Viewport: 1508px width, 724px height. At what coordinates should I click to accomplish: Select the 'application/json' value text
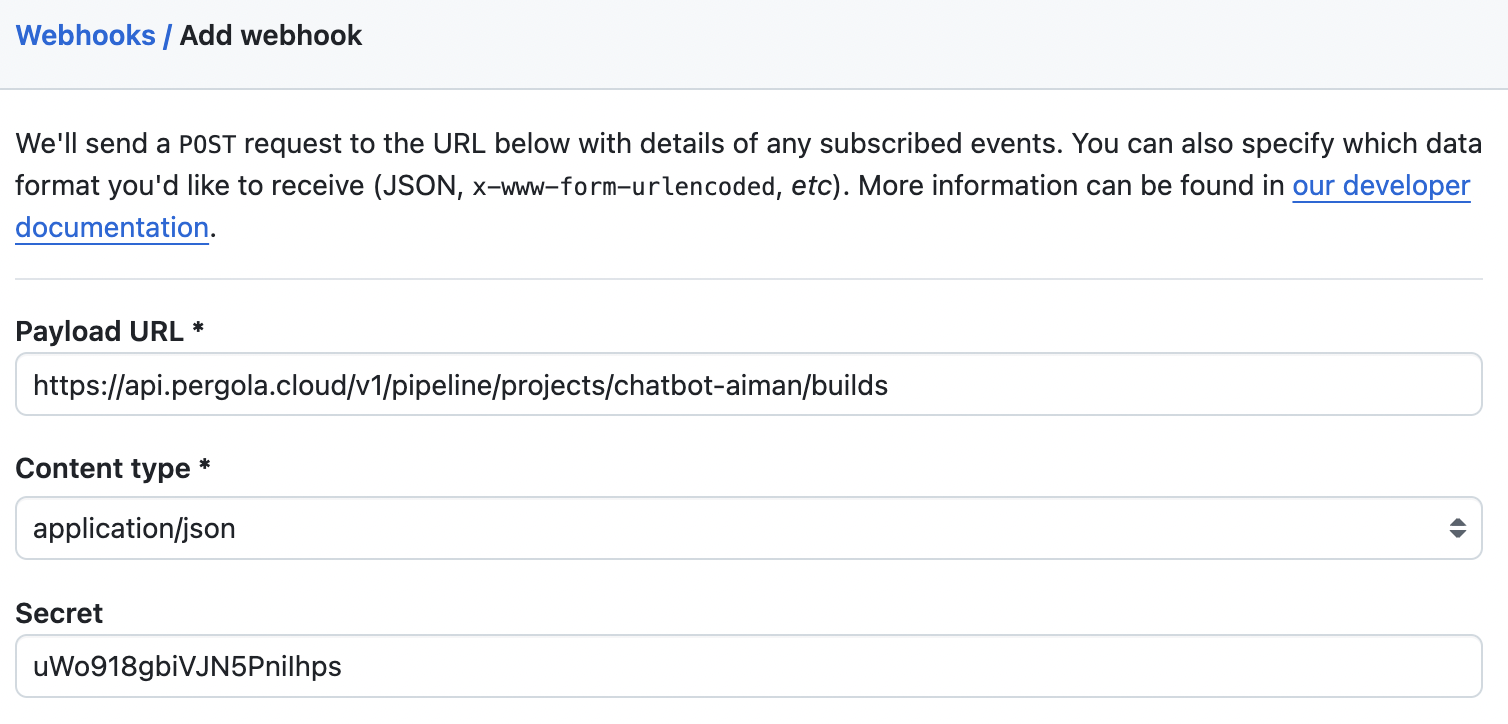(134, 528)
